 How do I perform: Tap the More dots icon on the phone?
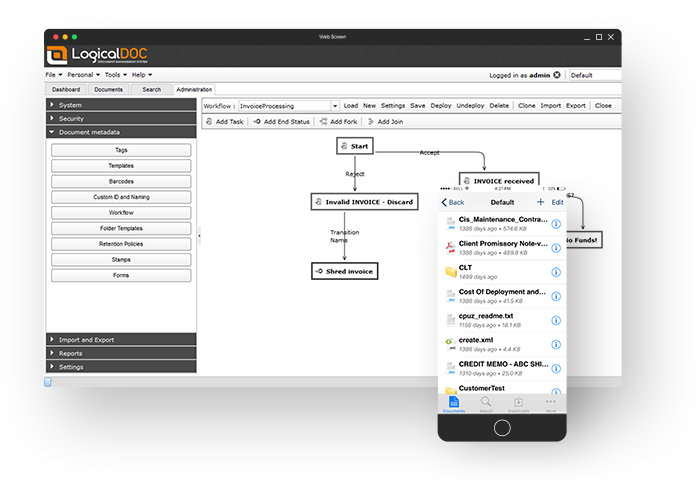(551, 401)
